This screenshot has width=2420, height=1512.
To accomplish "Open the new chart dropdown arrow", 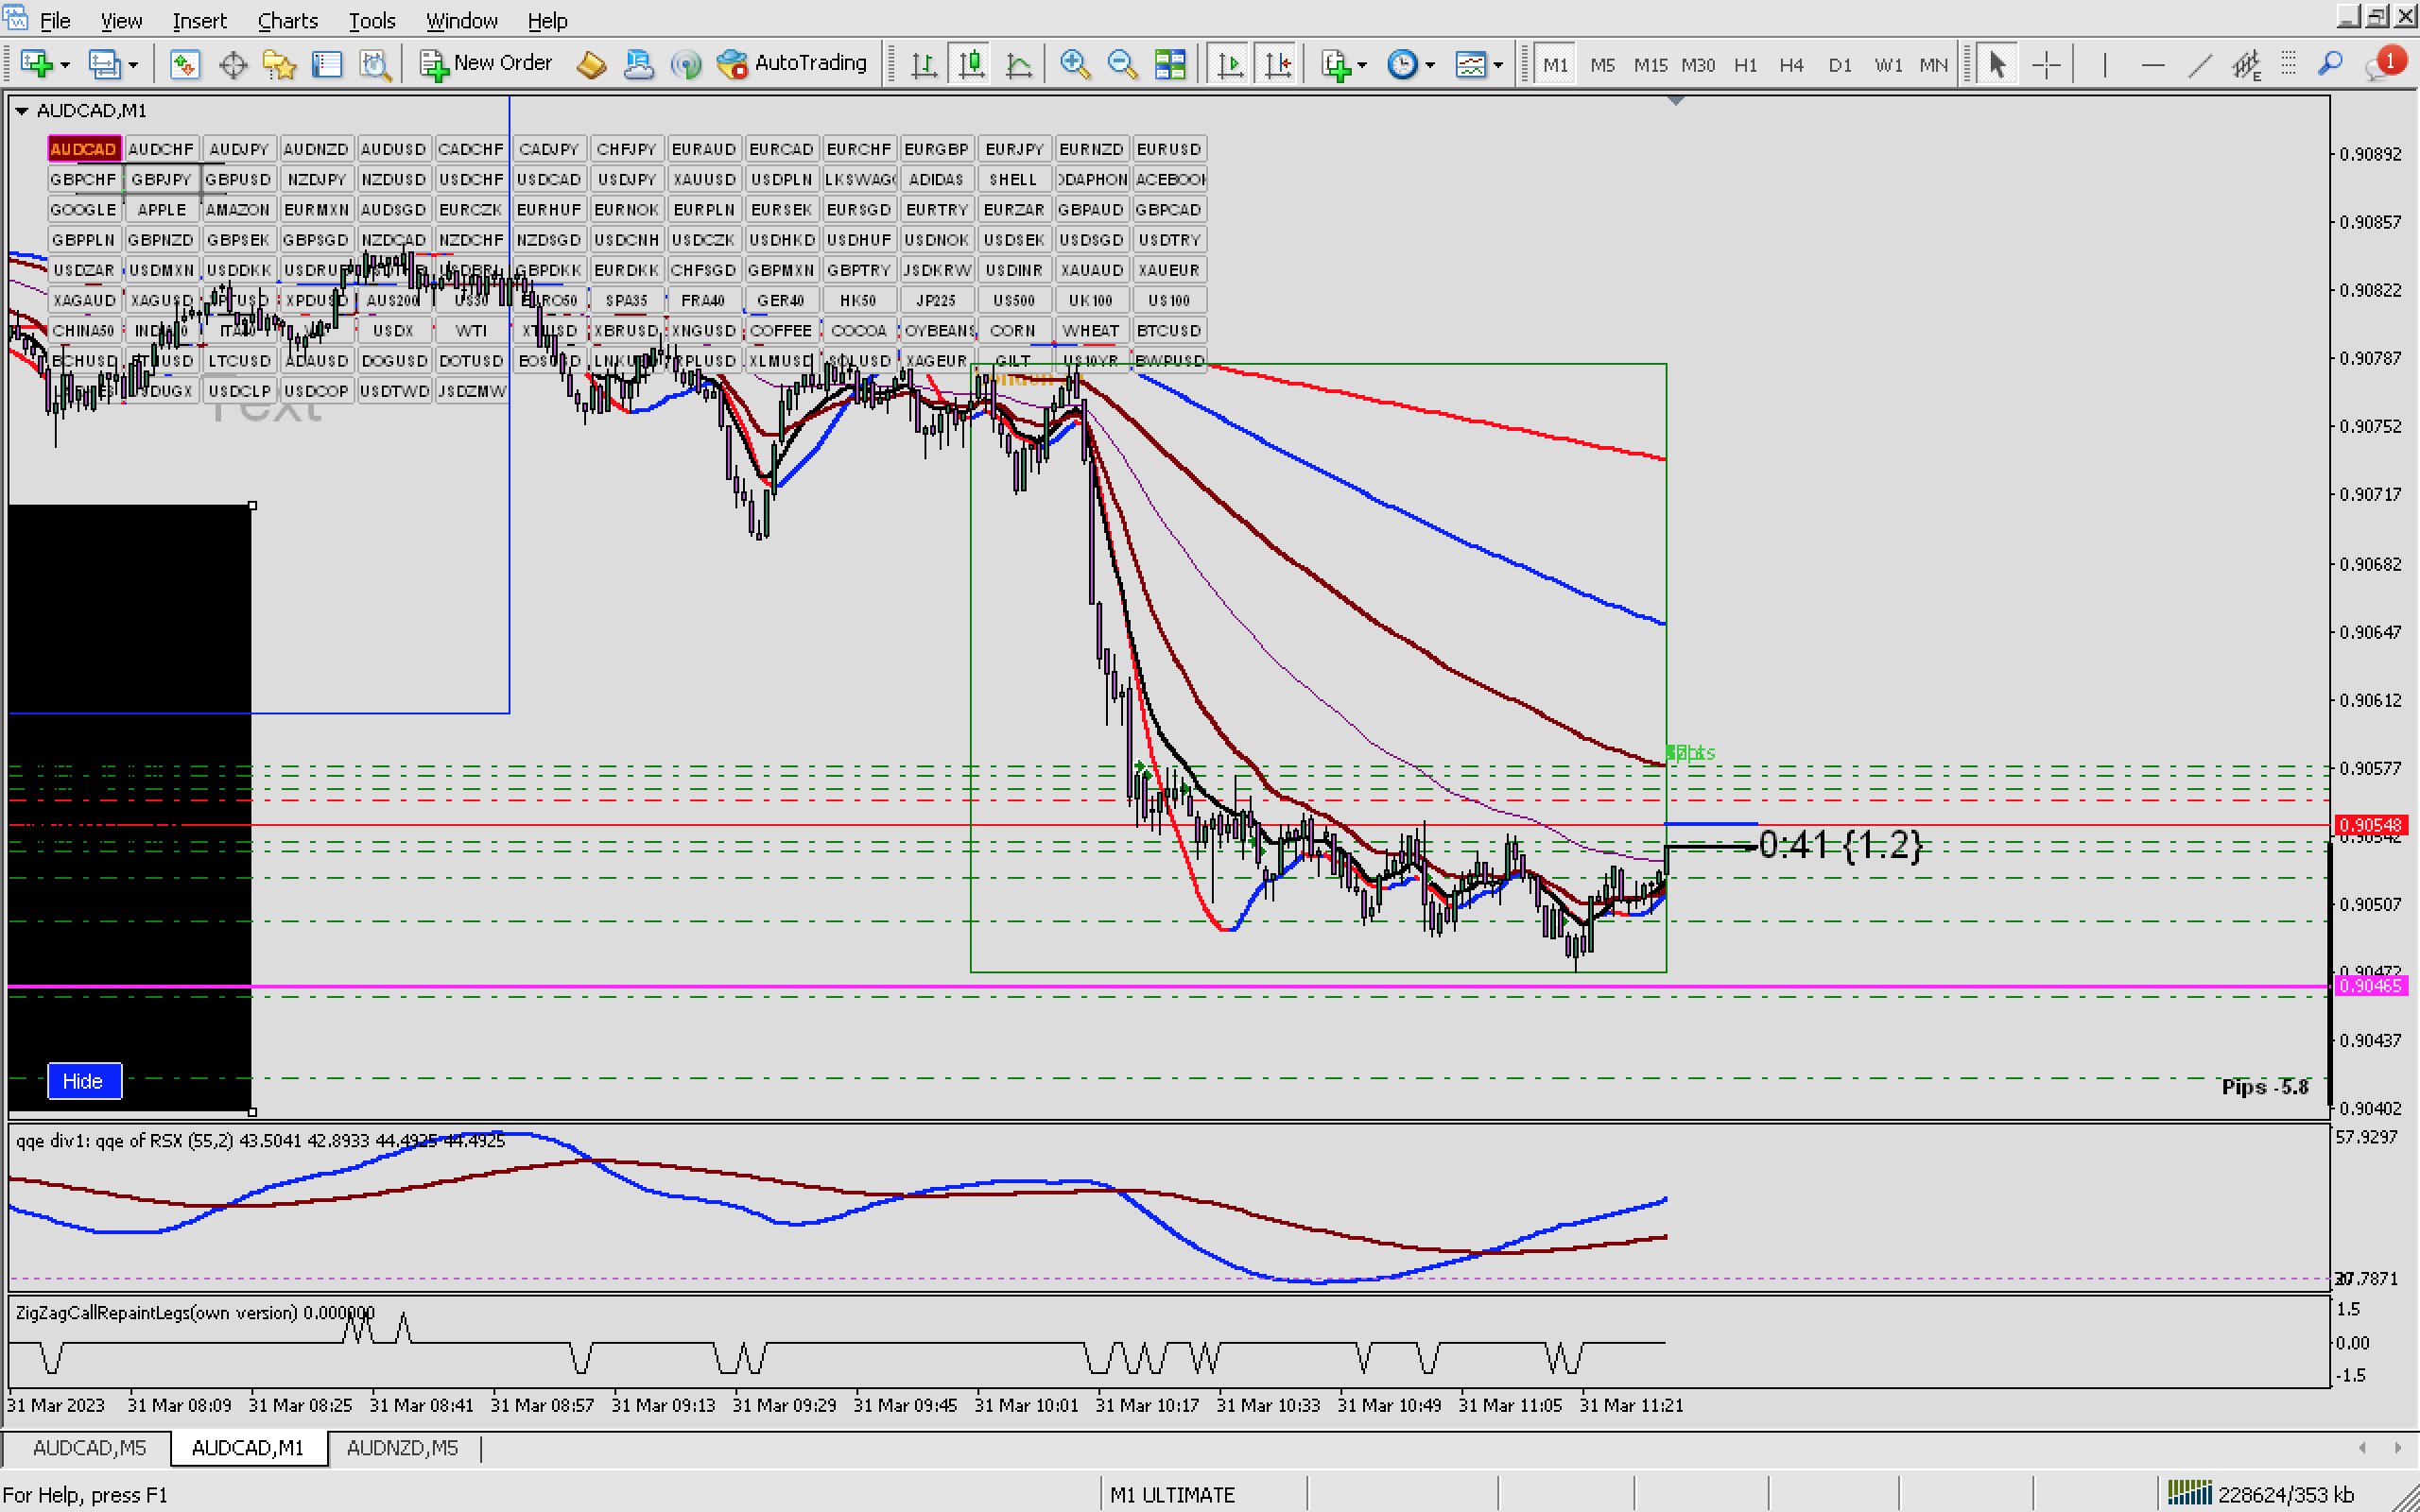I will (66, 65).
